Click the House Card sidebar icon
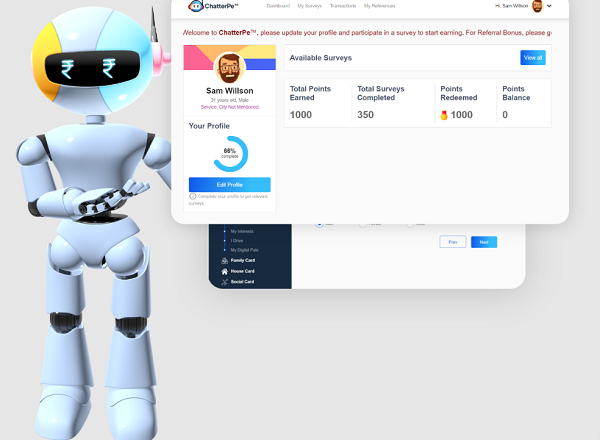600x440 pixels. pyautogui.click(x=224, y=271)
